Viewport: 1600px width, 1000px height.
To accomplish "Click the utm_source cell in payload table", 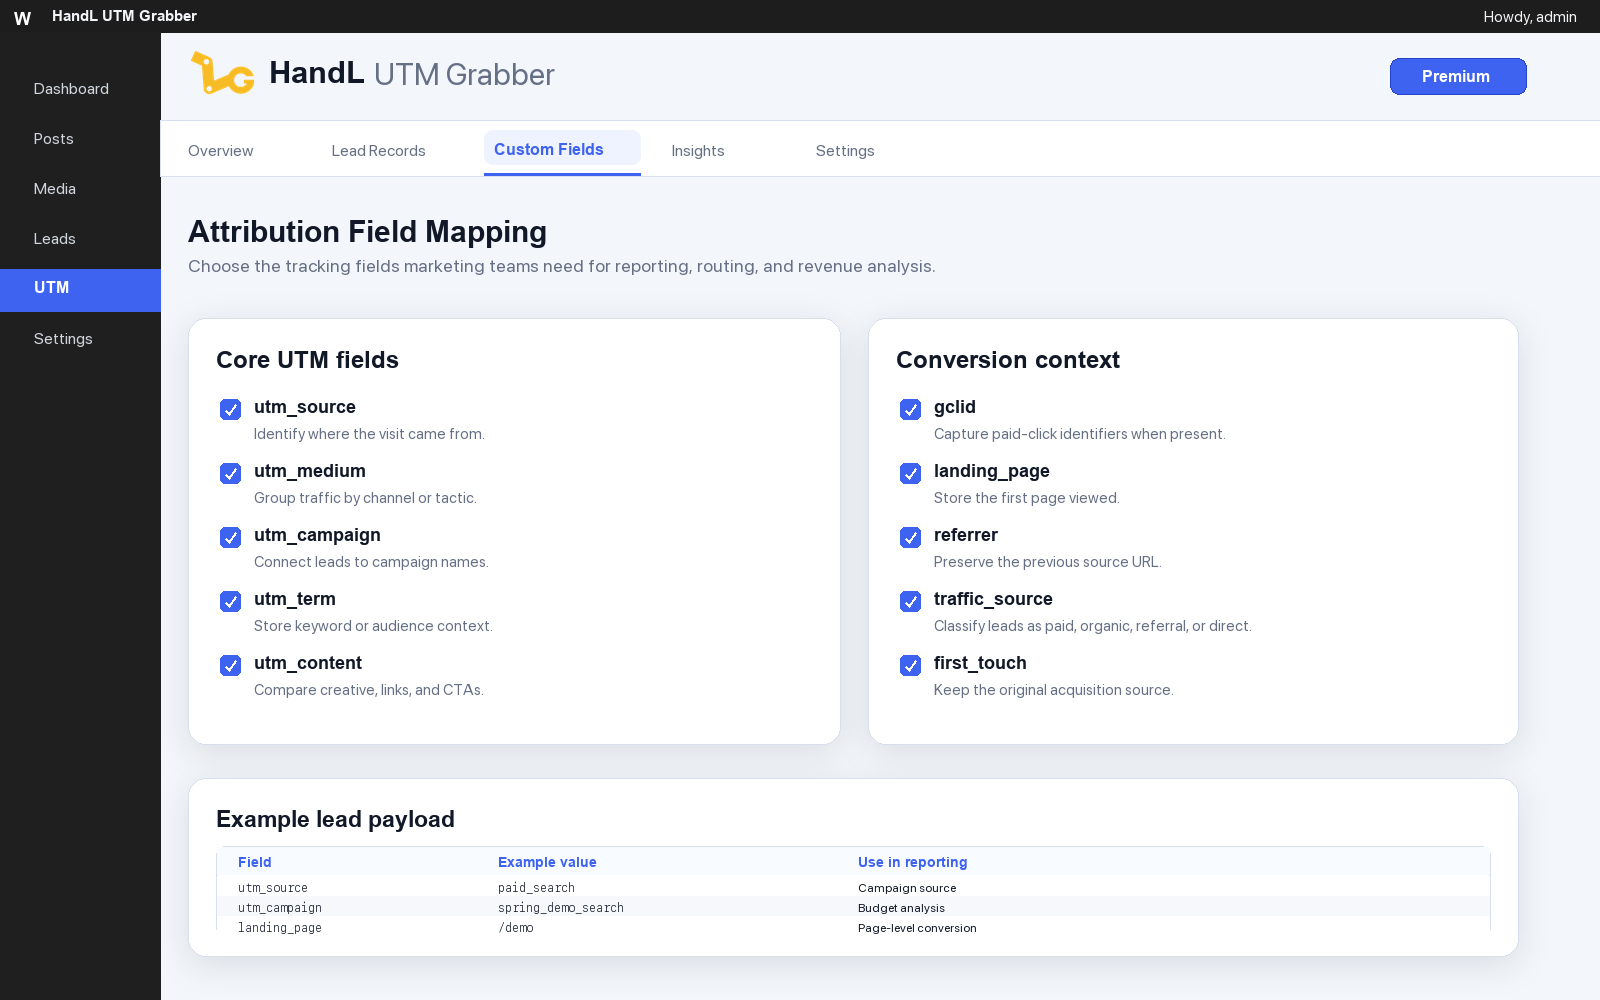I will click(273, 888).
